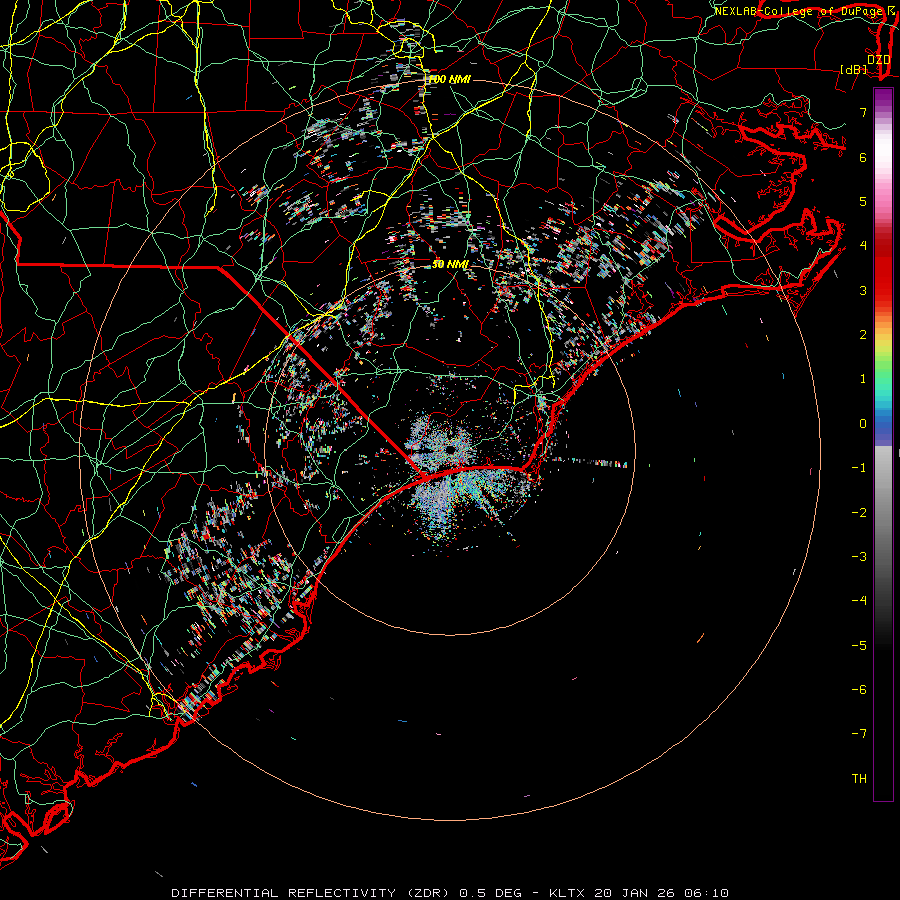
Task: Click the -4 value on the color scale
Action: coord(859,600)
